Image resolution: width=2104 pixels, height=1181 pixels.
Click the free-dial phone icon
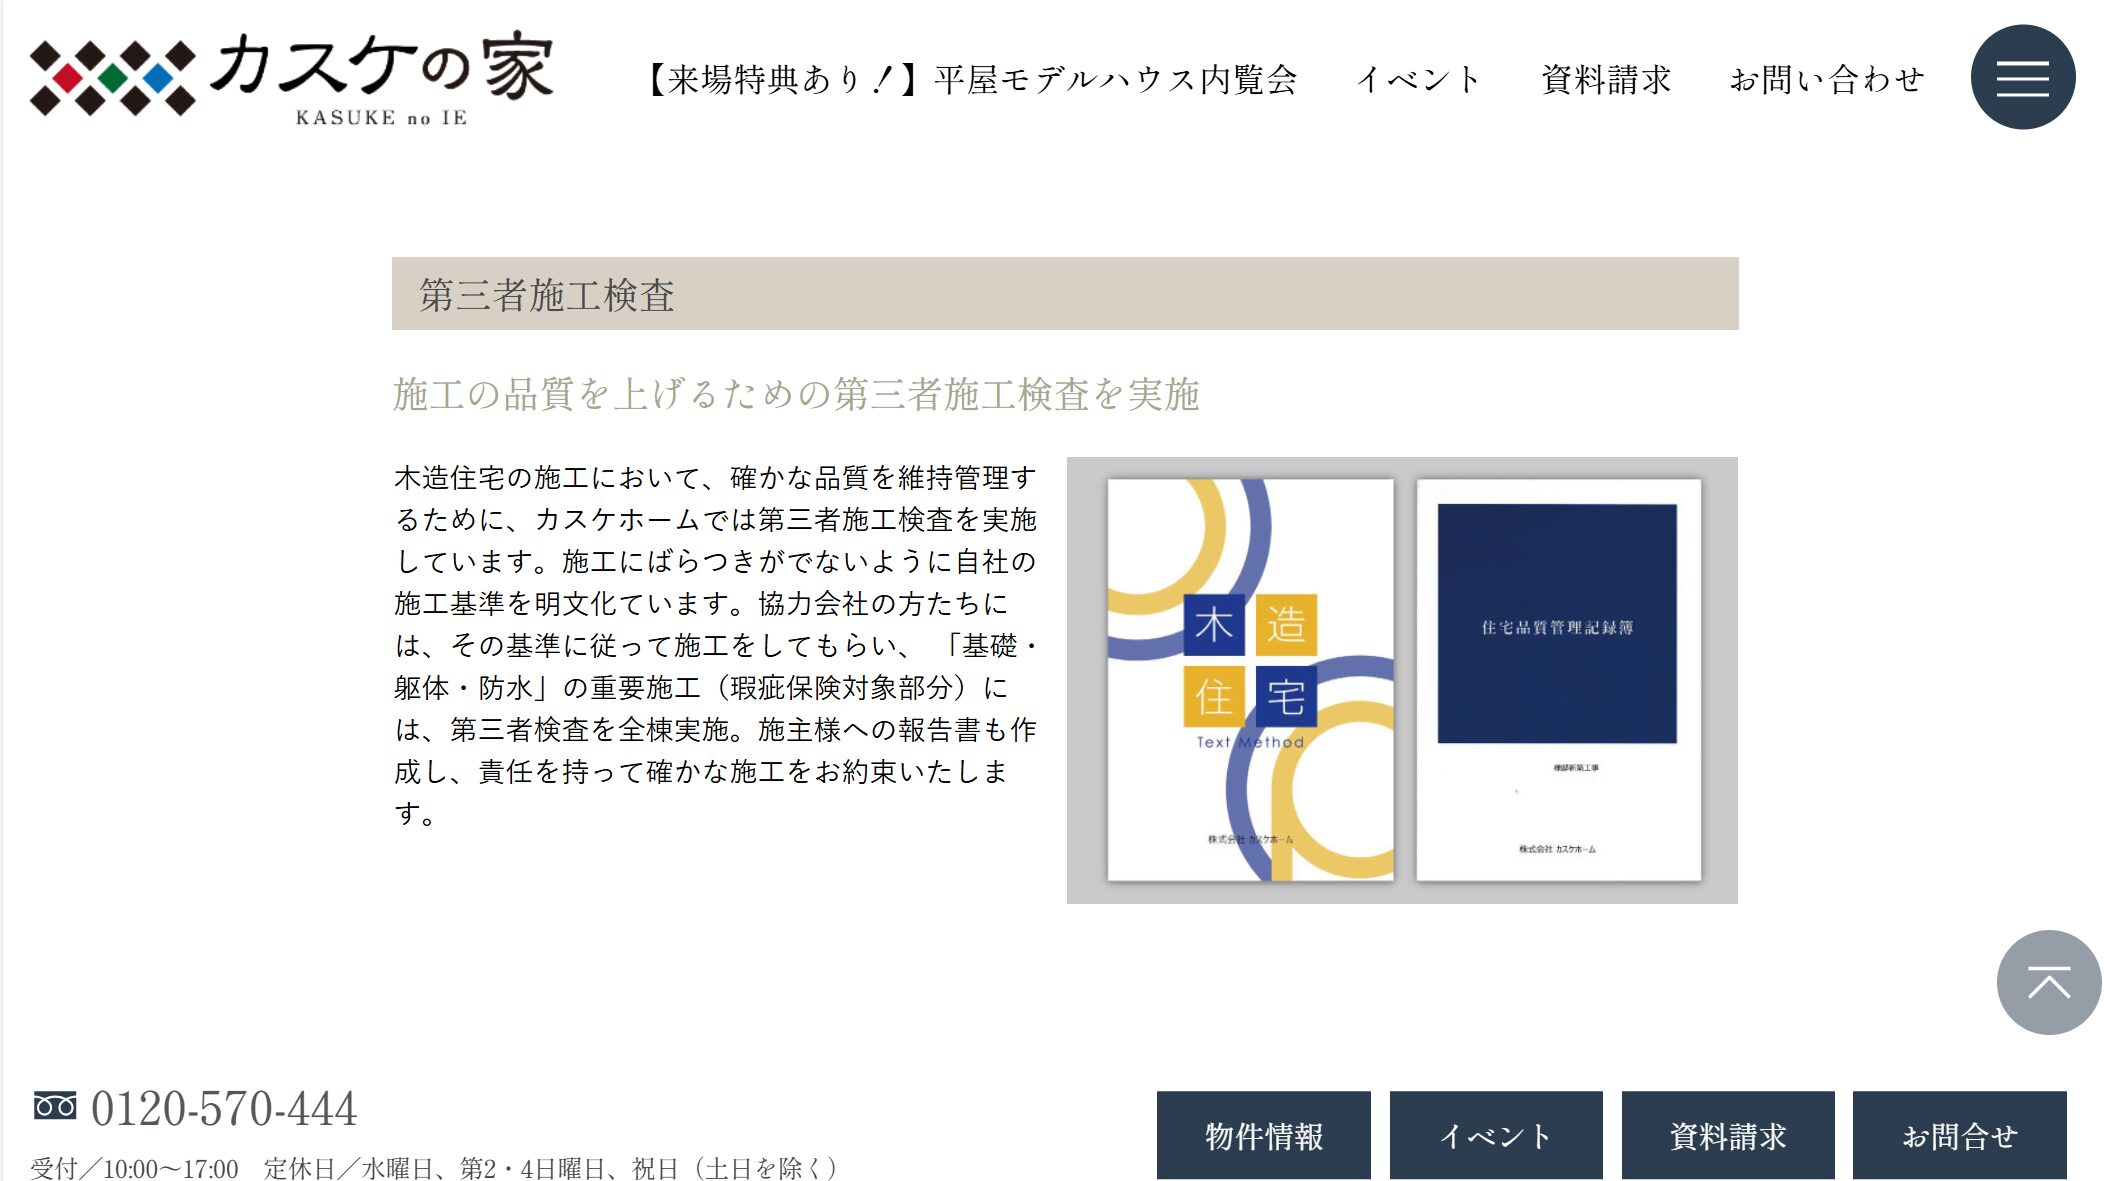point(55,1106)
